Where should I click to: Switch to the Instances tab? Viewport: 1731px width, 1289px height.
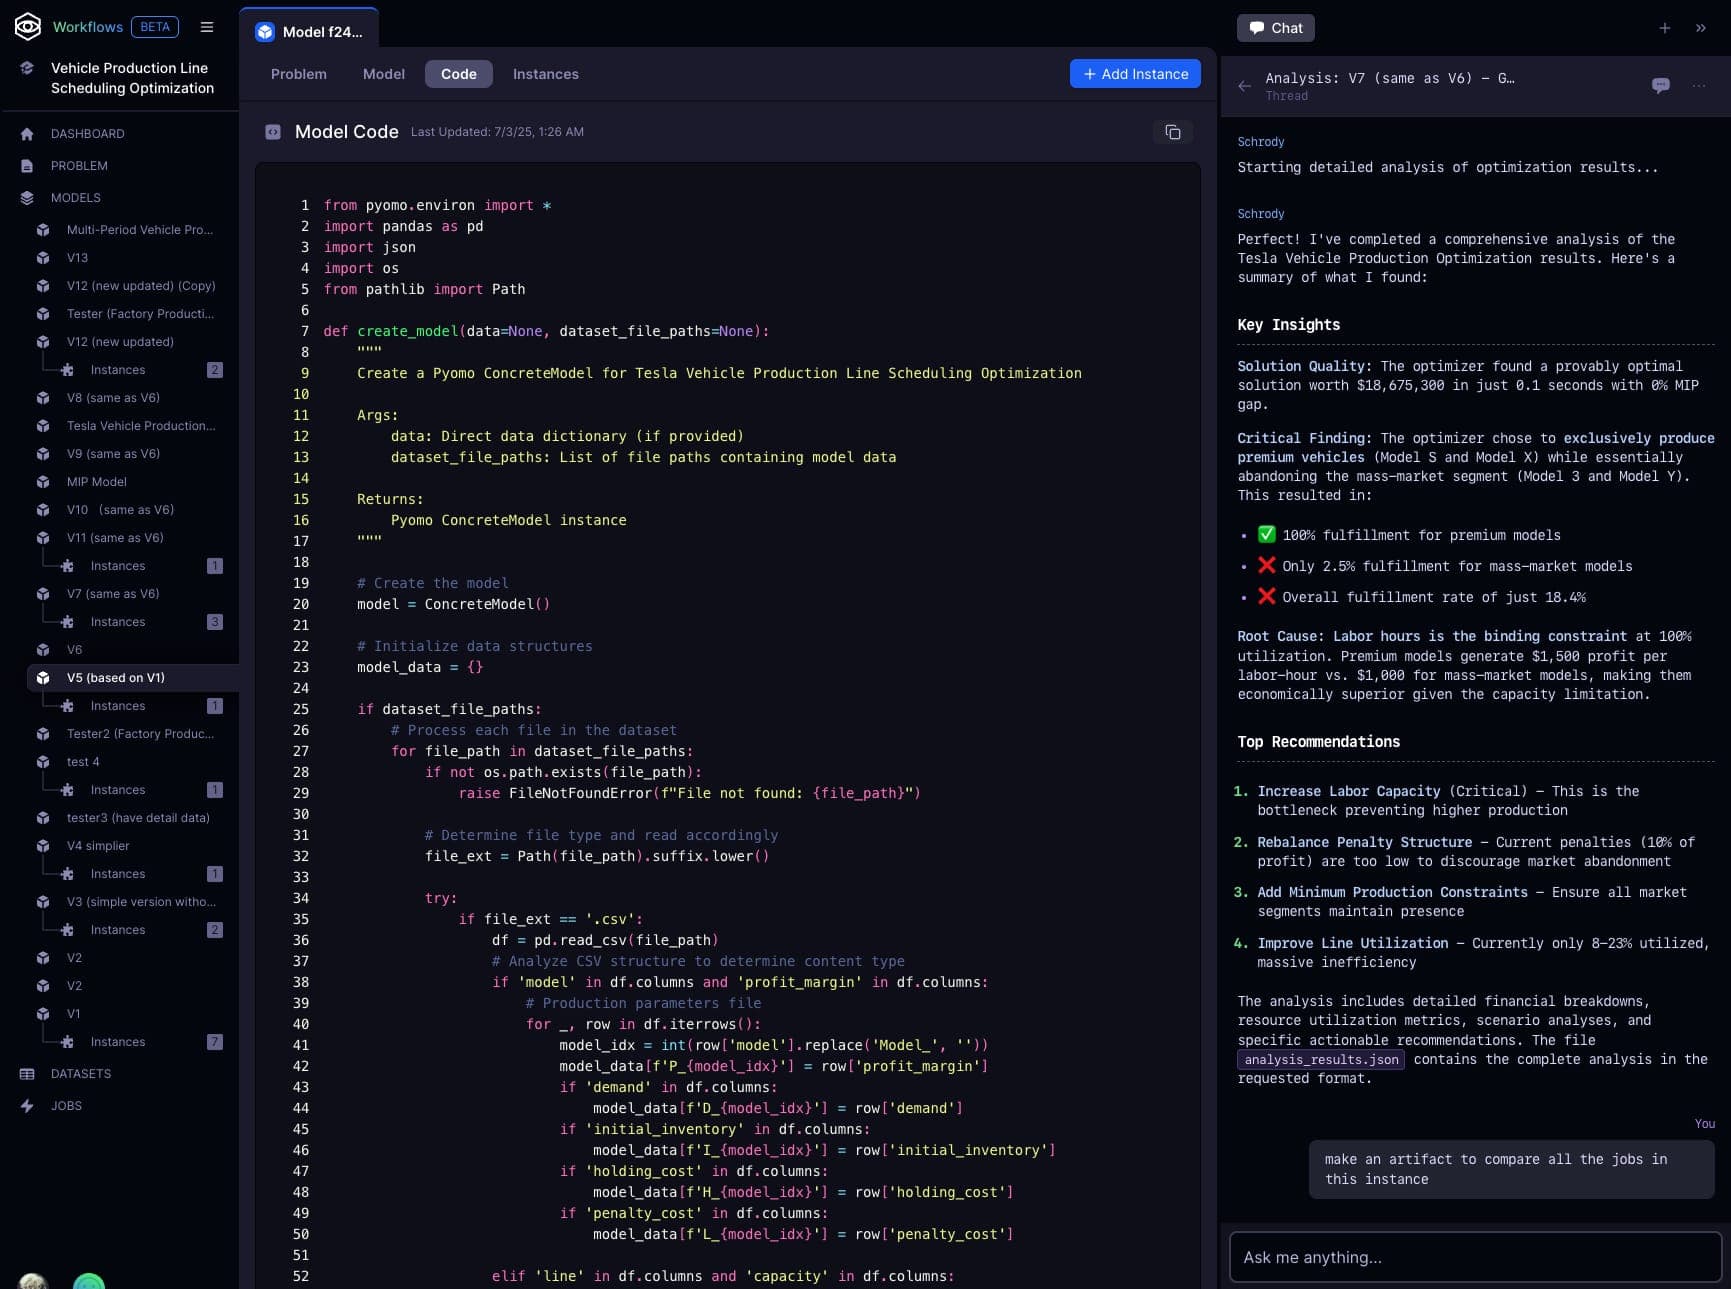[x=546, y=73]
